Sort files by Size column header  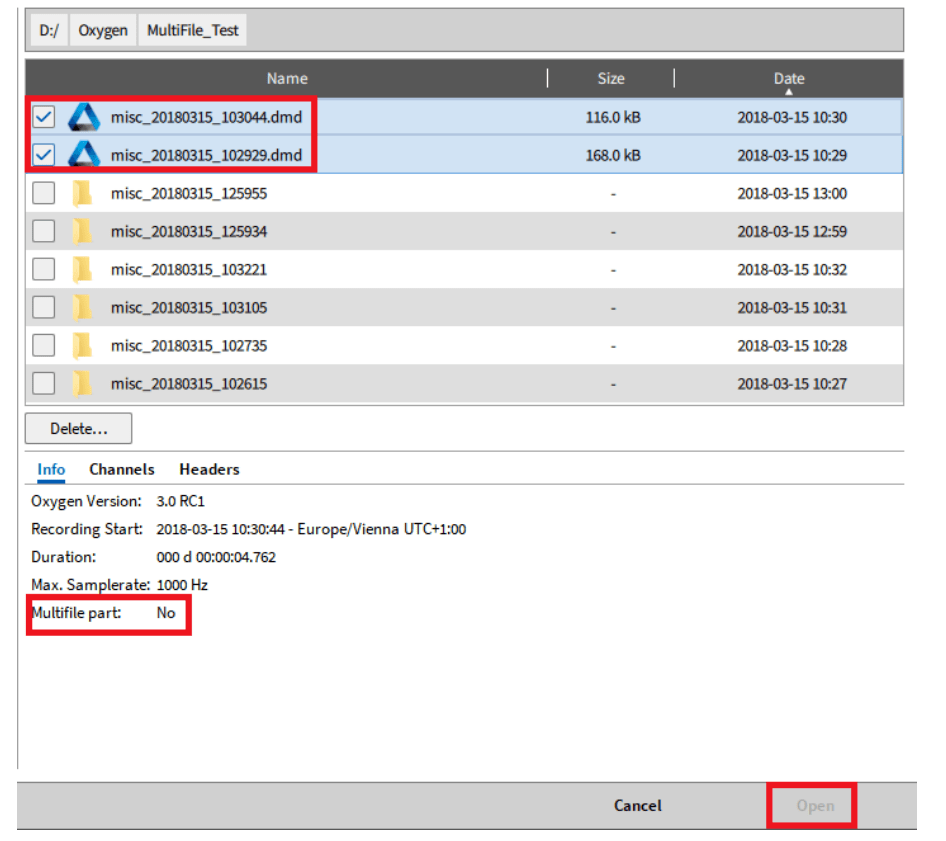[610, 78]
